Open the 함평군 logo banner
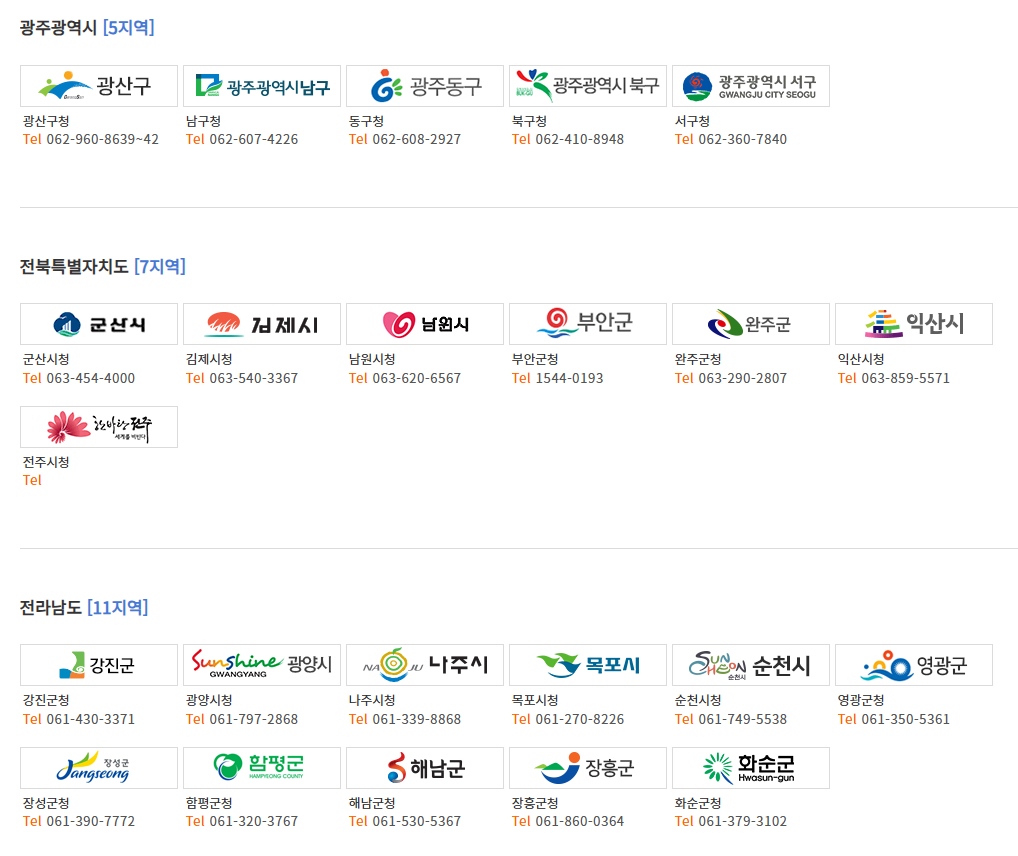Viewport: 1018px width, 856px height. pos(262,768)
